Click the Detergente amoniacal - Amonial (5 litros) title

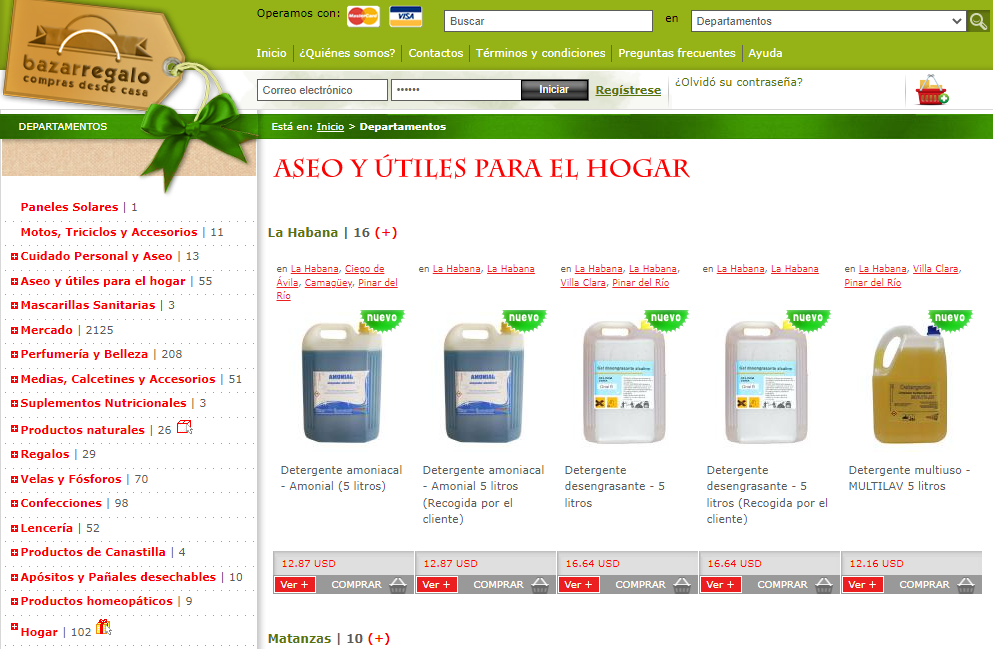341,478
